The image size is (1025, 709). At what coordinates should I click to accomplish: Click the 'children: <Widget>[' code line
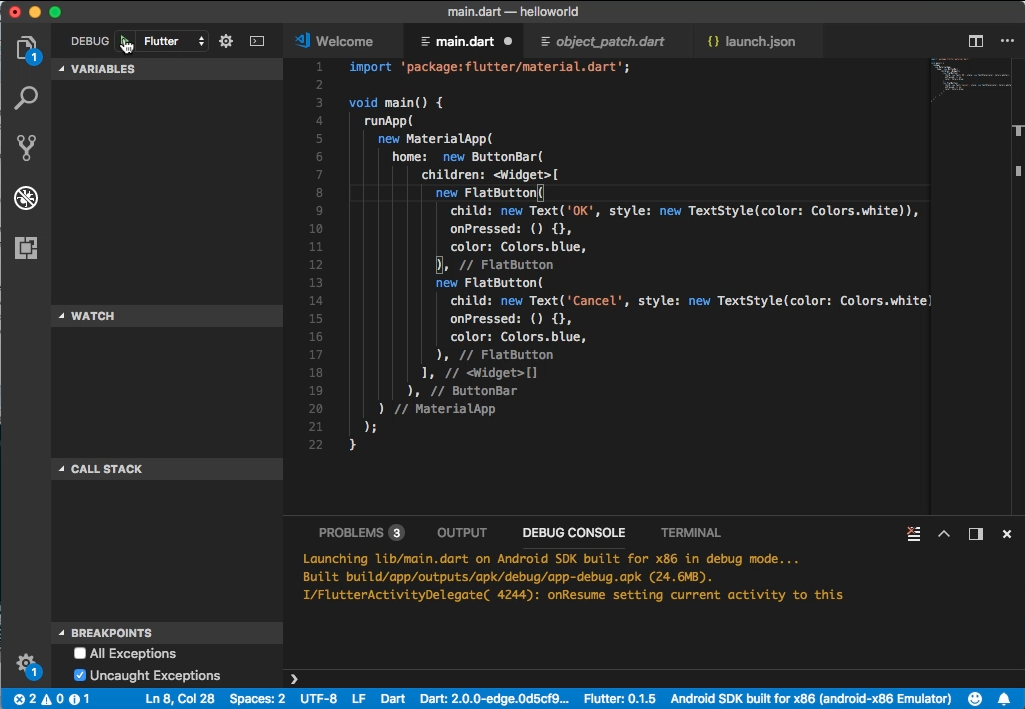click(x=490, y=174)
